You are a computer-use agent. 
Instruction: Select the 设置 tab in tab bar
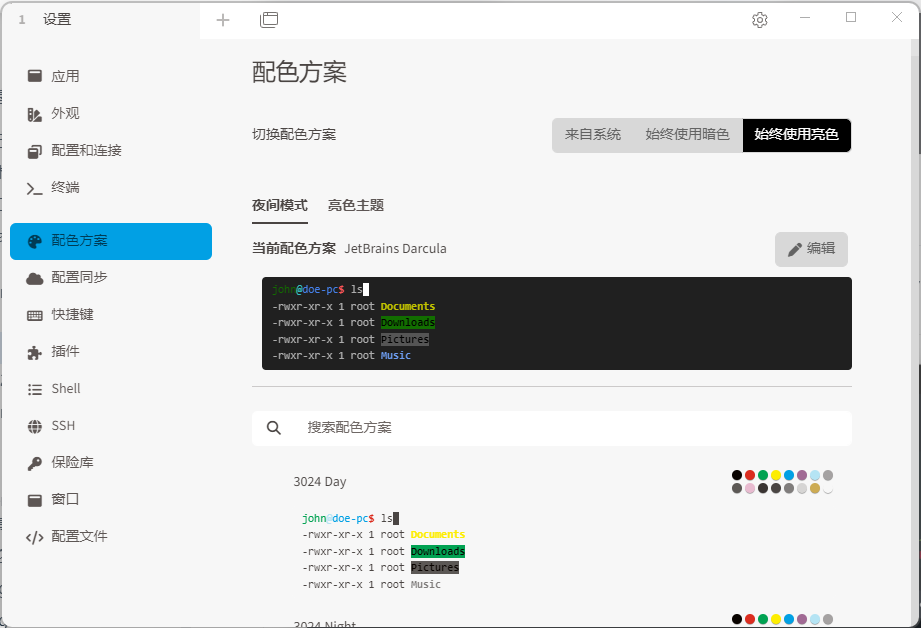pyautogui.click(x=101, y=20)
